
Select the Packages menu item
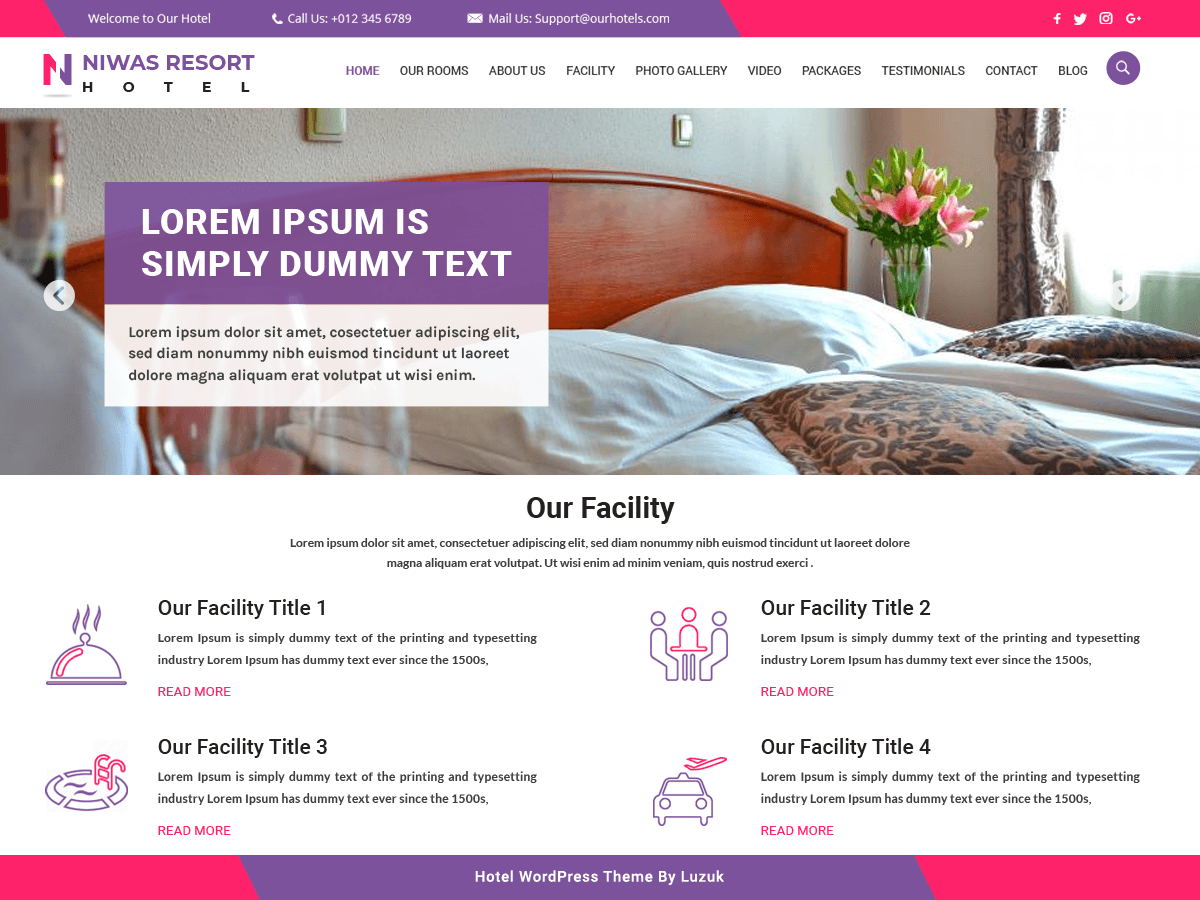tap(831, 71)
